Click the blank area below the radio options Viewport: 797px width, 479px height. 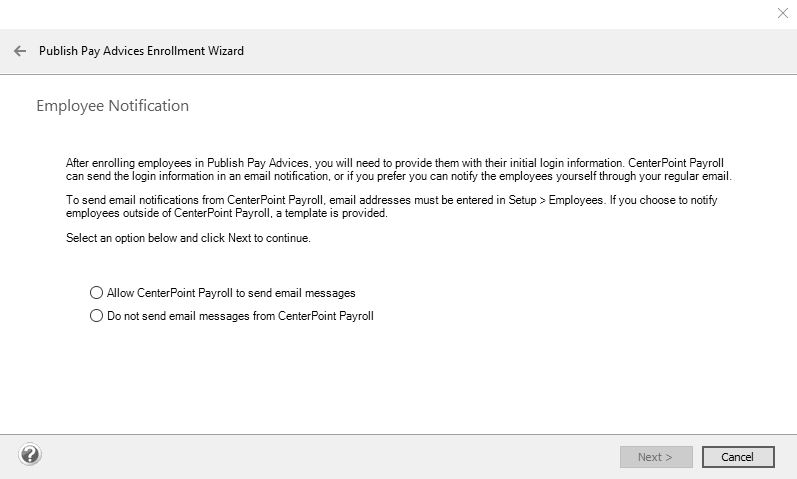[x=400, y=380]
